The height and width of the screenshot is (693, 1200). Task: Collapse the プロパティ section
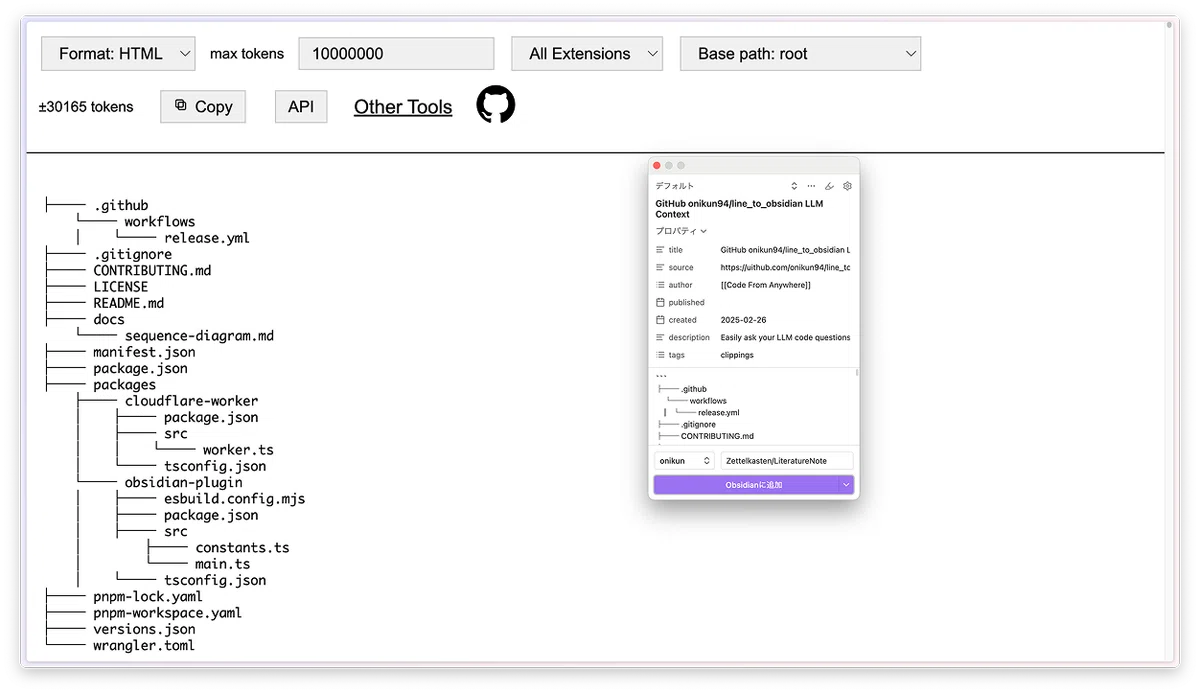pyautogui.click(x=681, y=231)
